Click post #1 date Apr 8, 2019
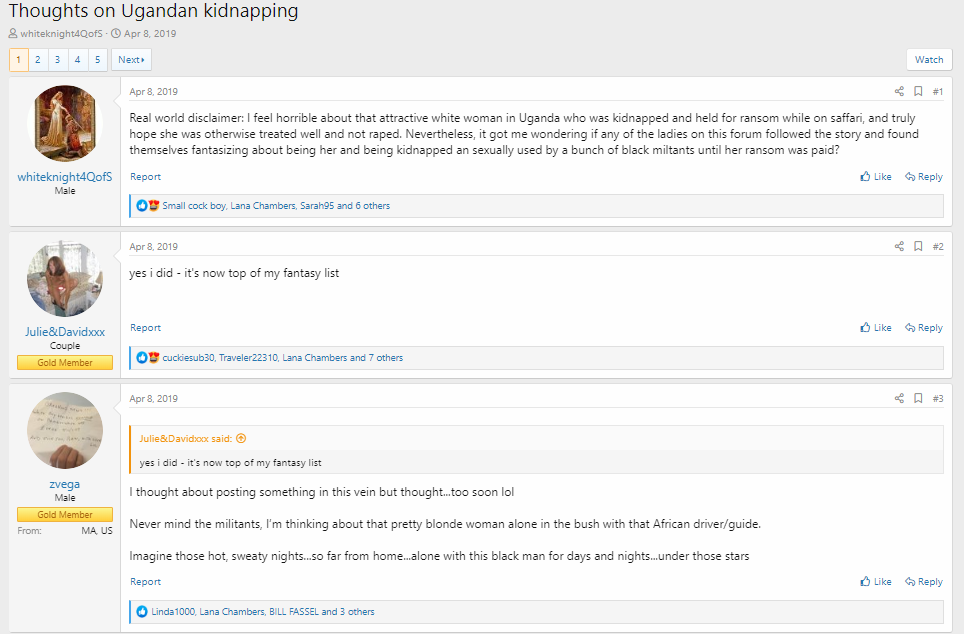Screen dimensions: 964x634 click(x=153, y=92)
